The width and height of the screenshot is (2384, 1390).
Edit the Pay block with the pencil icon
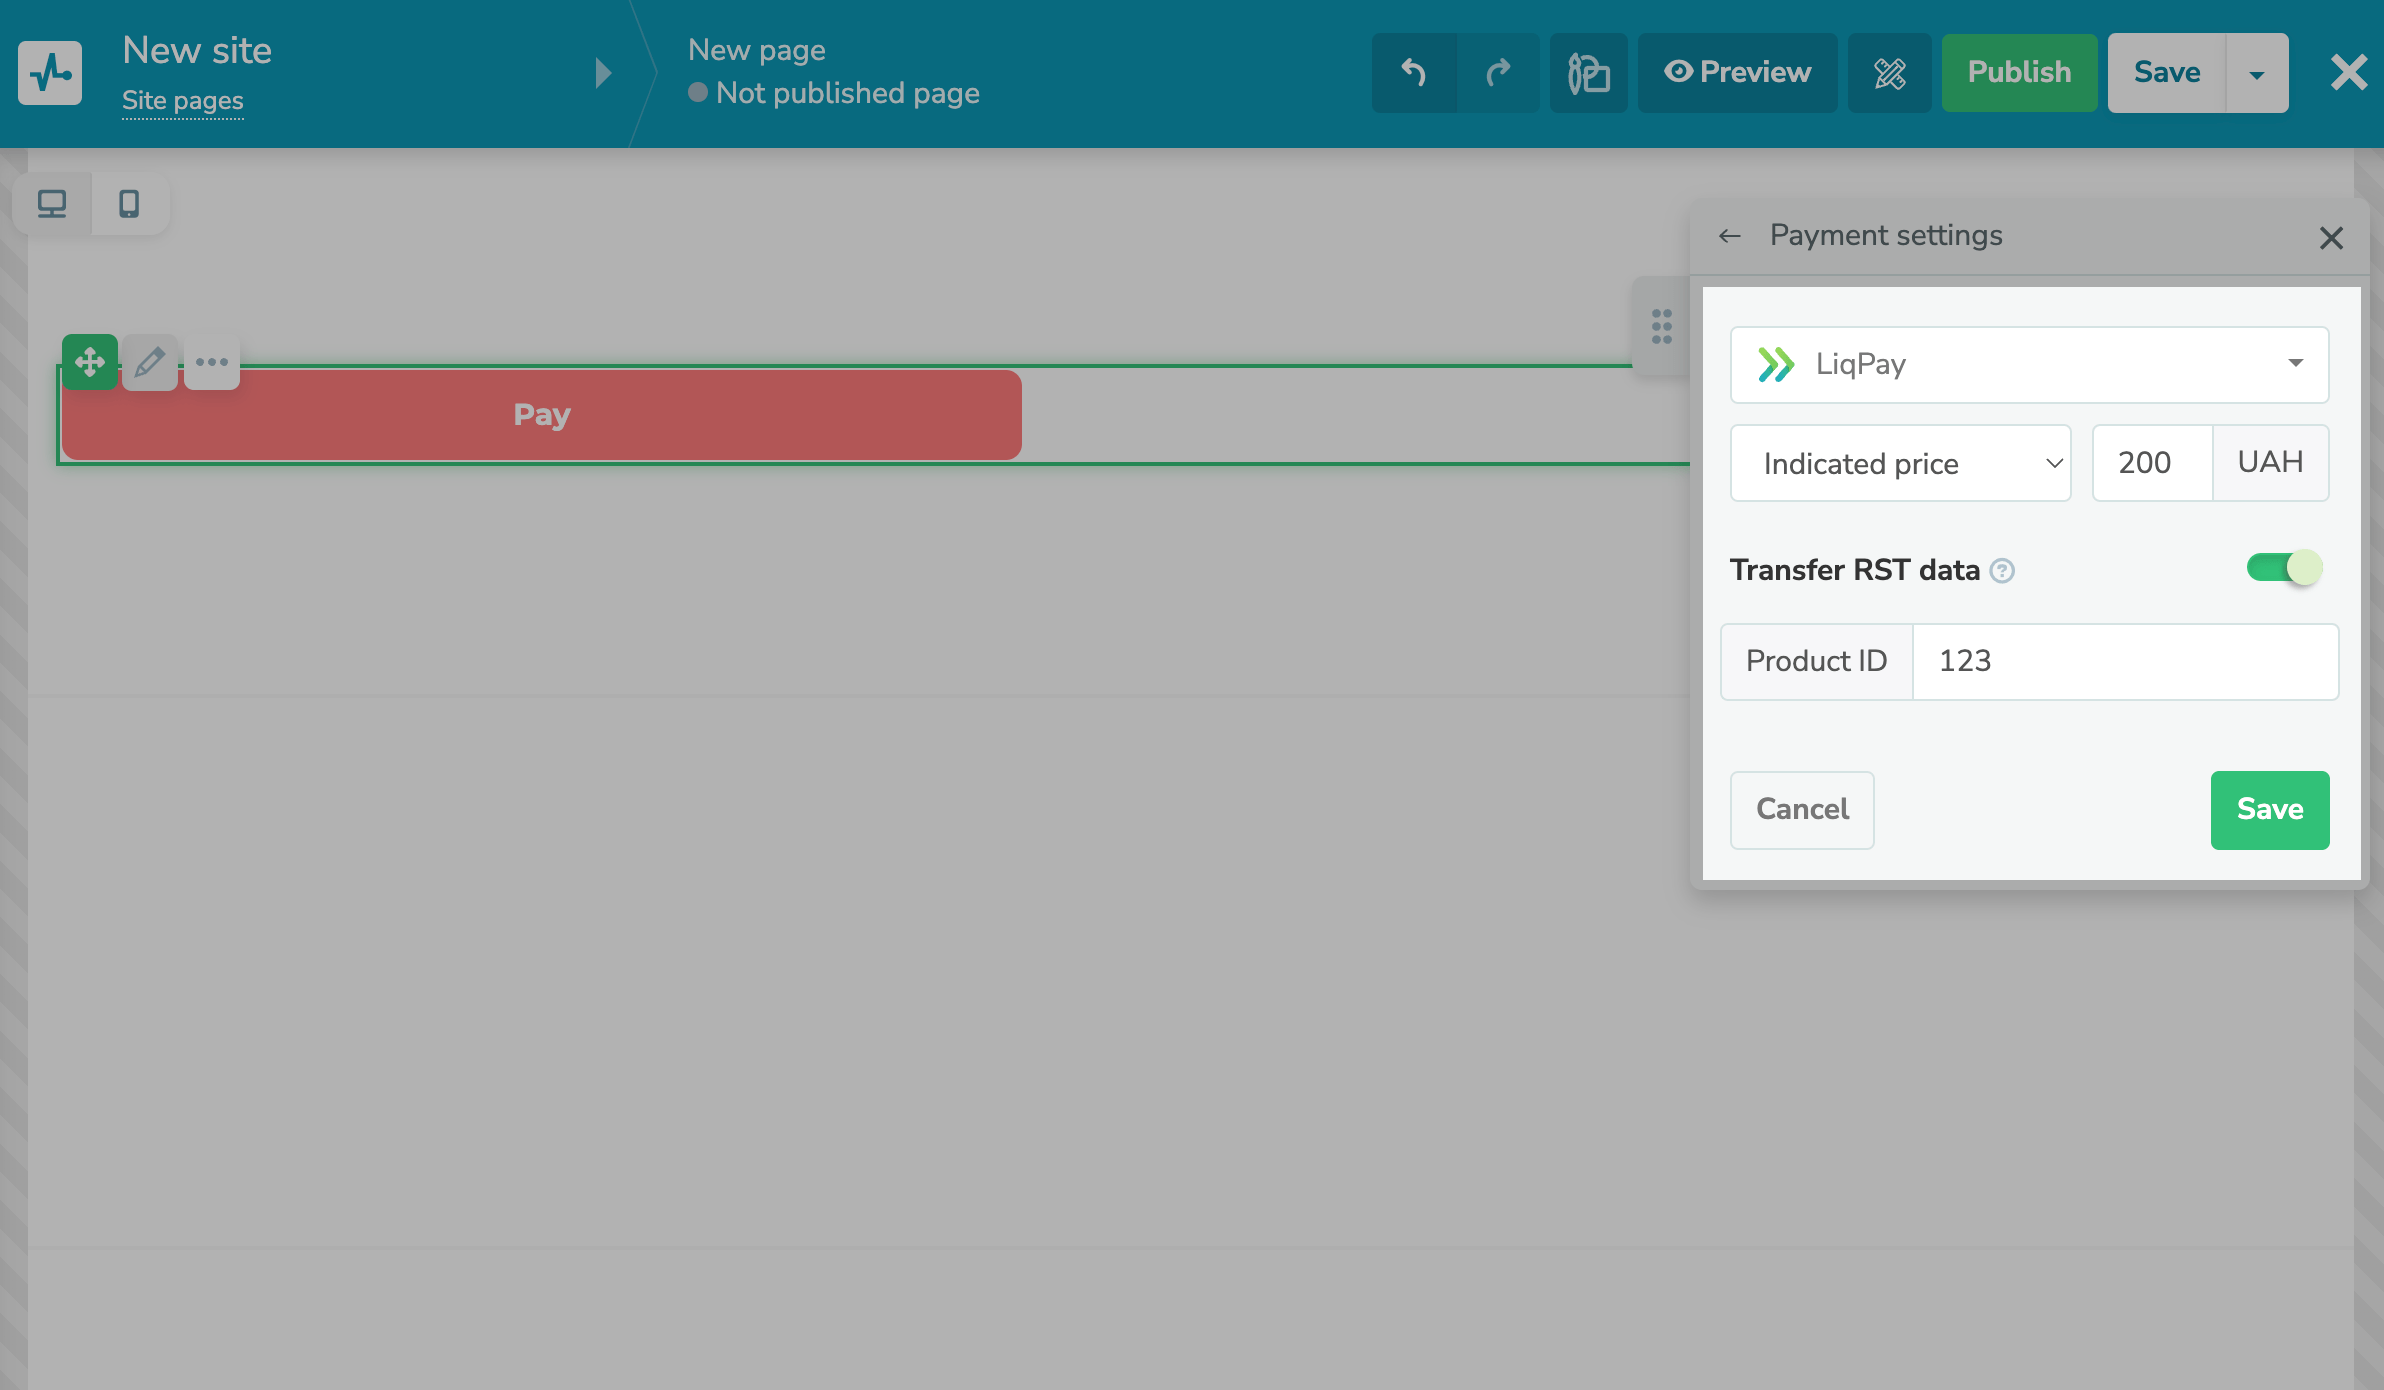tap(150, 362)
